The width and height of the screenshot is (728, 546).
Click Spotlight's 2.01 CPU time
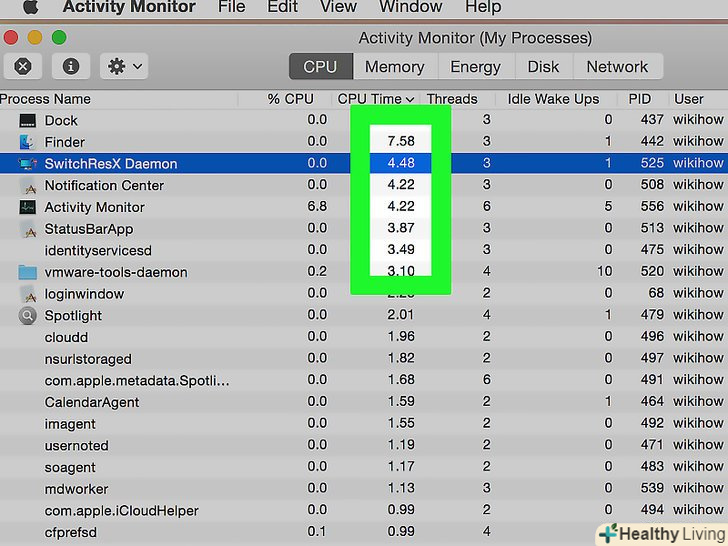[401, 315]
